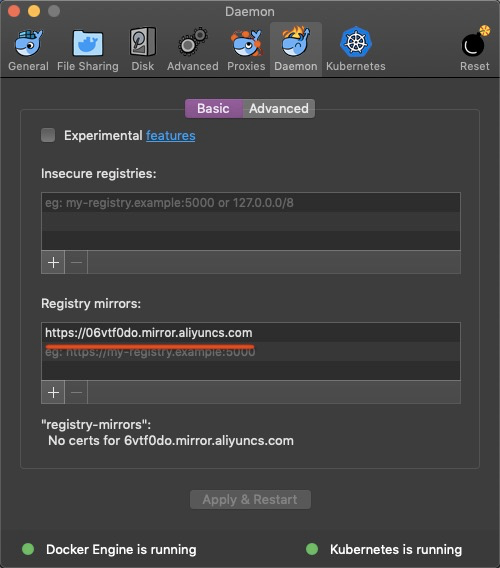Open the experimental features link

pos(171,135)
